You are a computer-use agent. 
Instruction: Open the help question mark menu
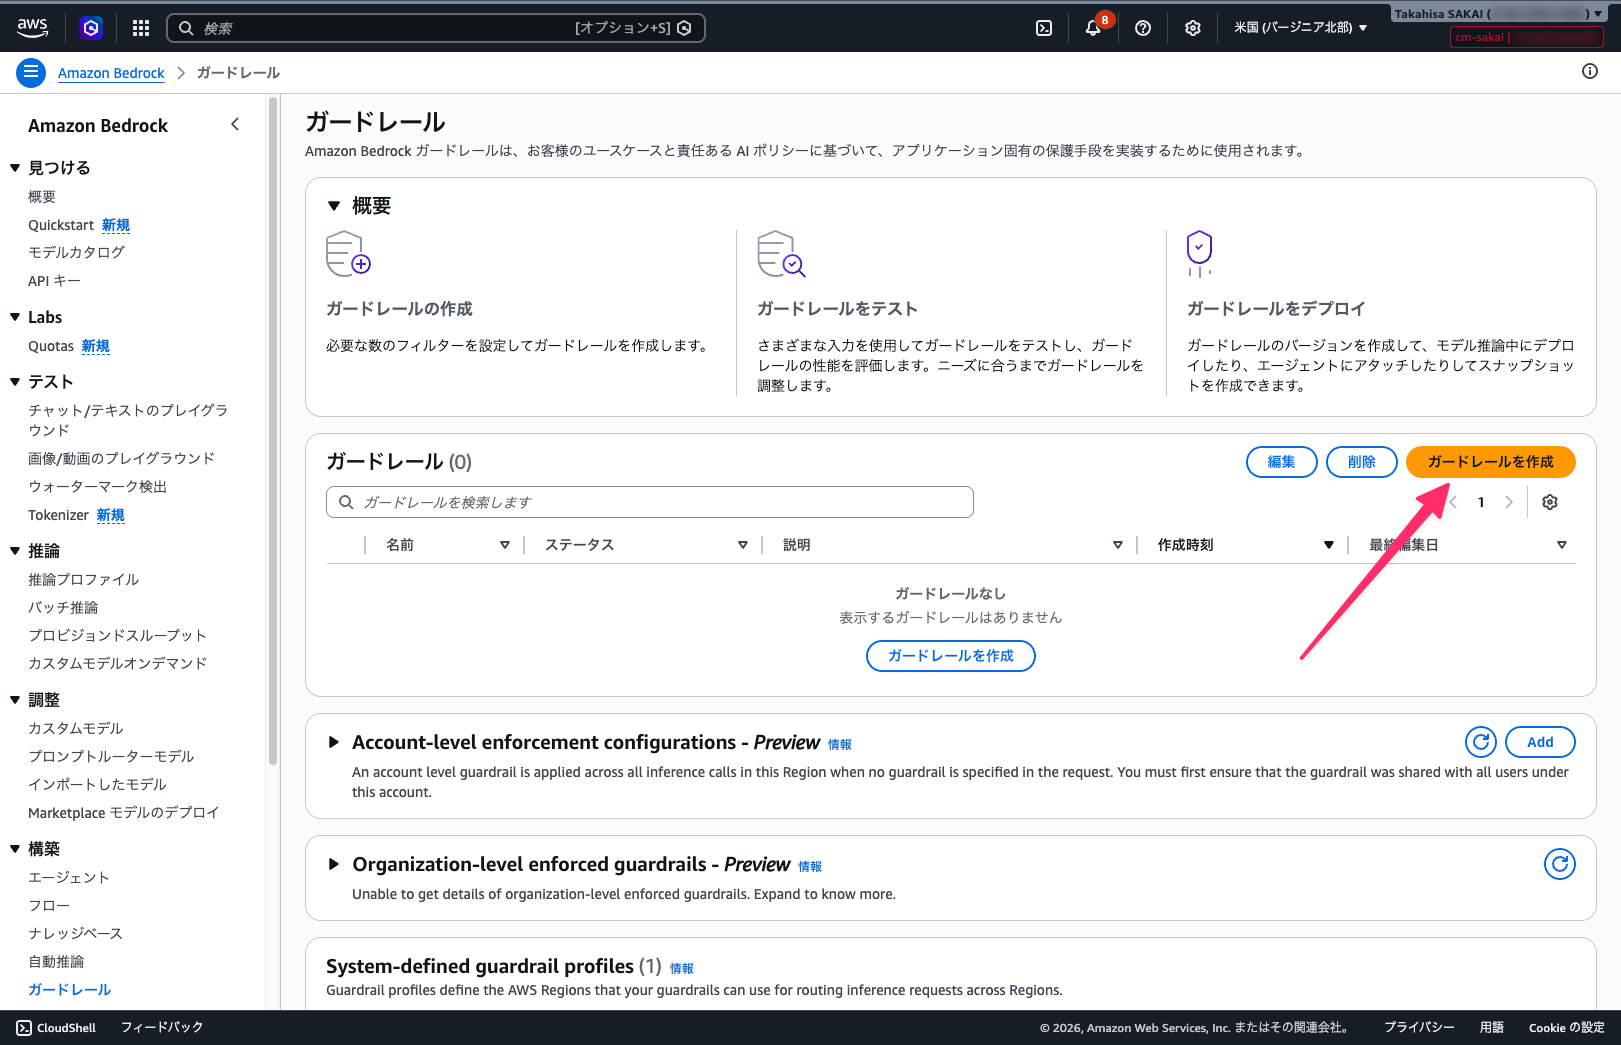tap(1143, 28)
